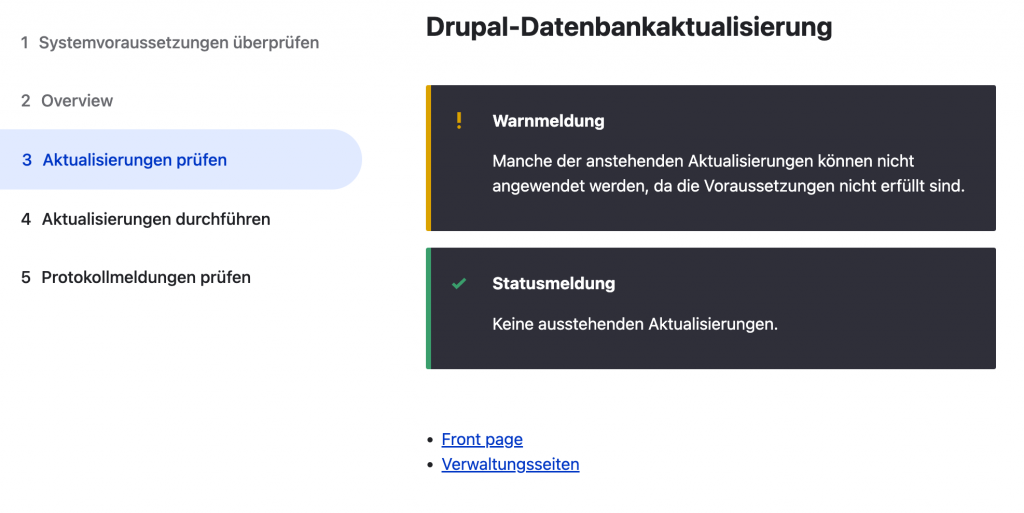Select the highlighted Aktualisierungen prüfen step
The image size is (1024, 513).
[x=134, y=160]
